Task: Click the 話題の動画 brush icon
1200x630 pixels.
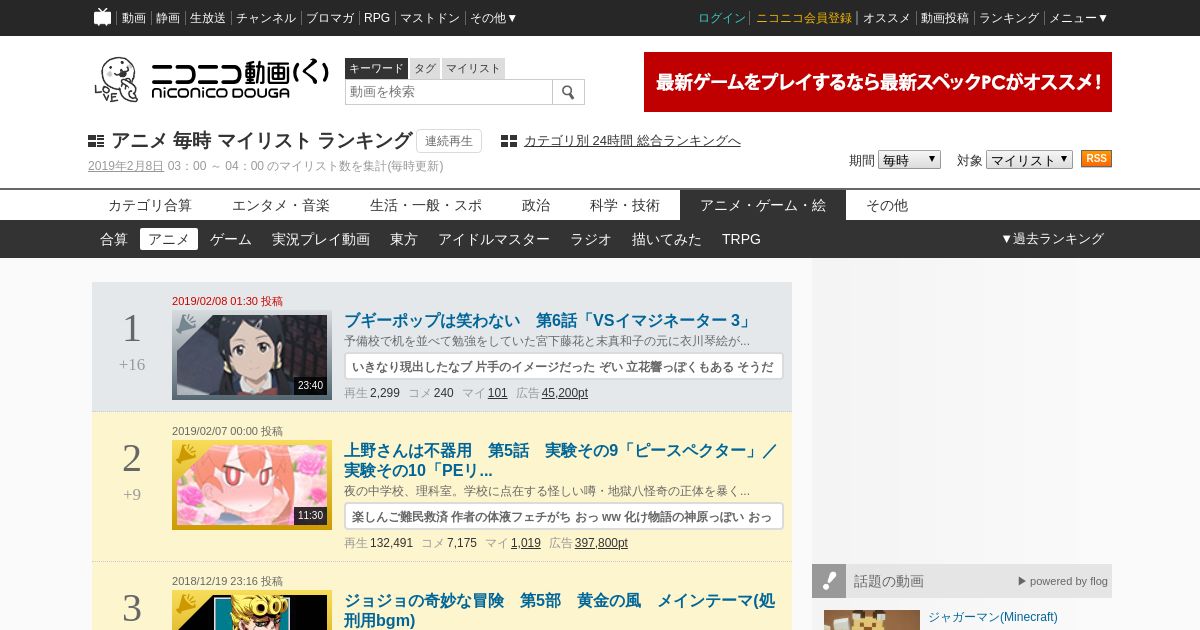Action: [x=829, y=581]
